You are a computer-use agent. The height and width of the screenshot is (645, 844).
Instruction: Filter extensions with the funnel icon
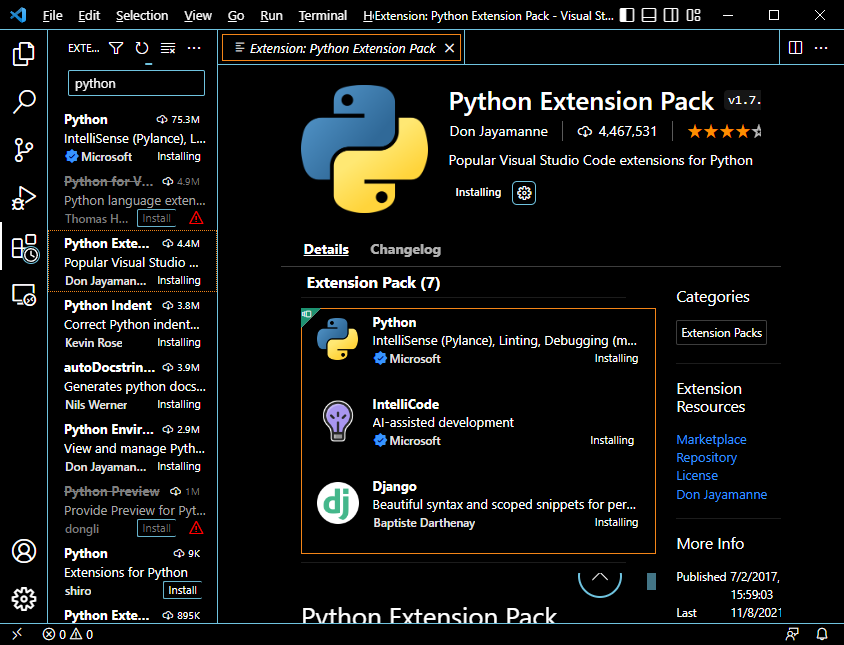coord(116,48)
